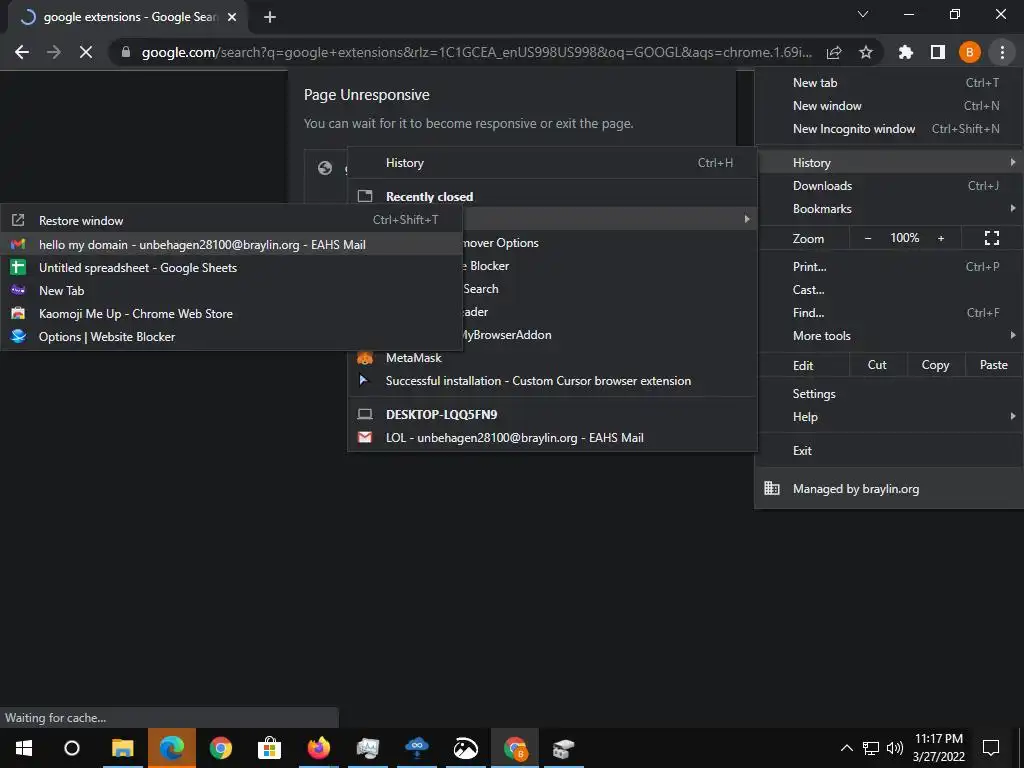Click the fullscreen icon next to zoom
Viewport: 1024px width, 768px height.
tap(991, 238)
